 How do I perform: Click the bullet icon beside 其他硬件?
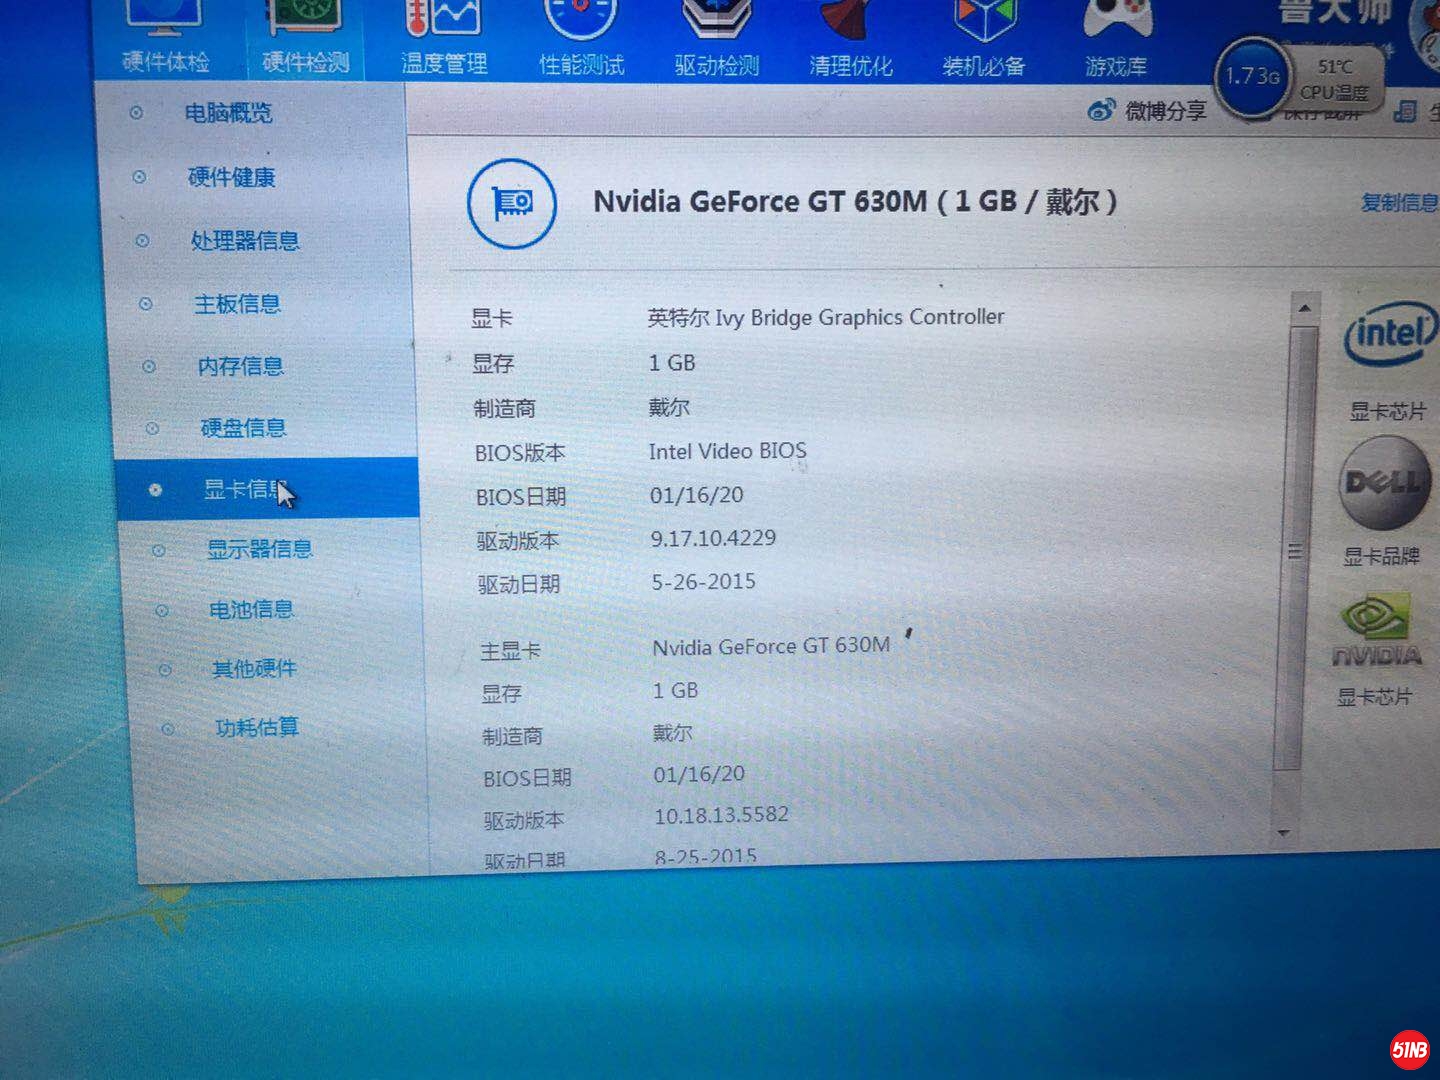pos(164,670)
